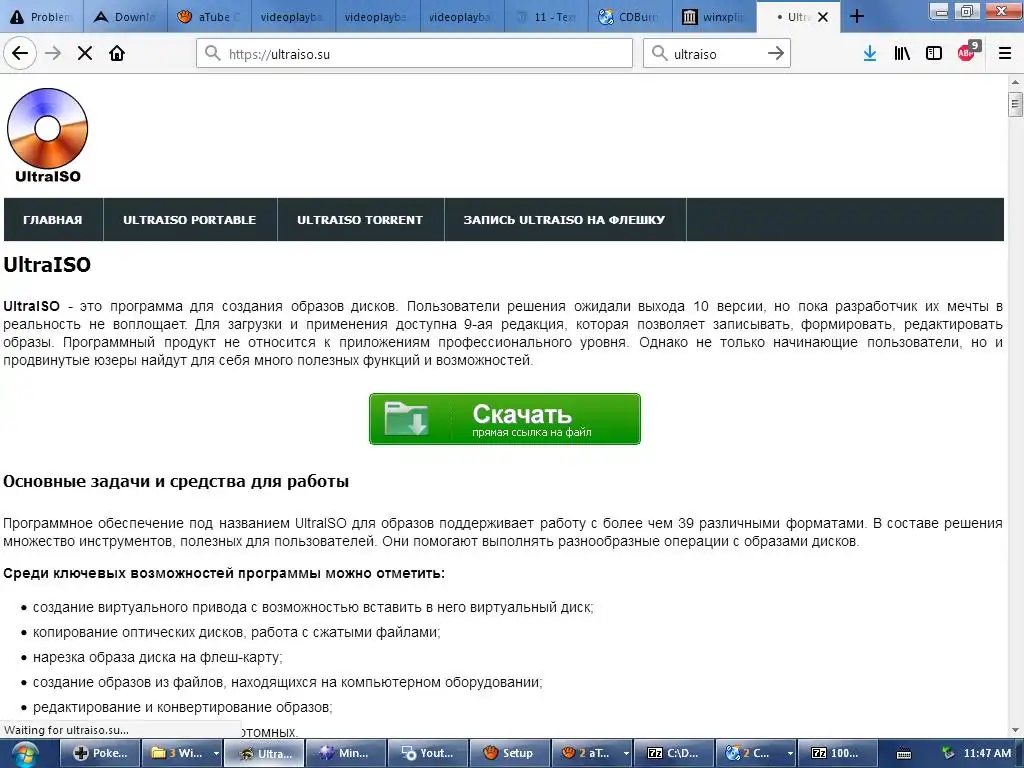This screenshot has width=1024, height=768.
Task: Click heading Основные задачи и средства для работы
Action: coord(176,482)
